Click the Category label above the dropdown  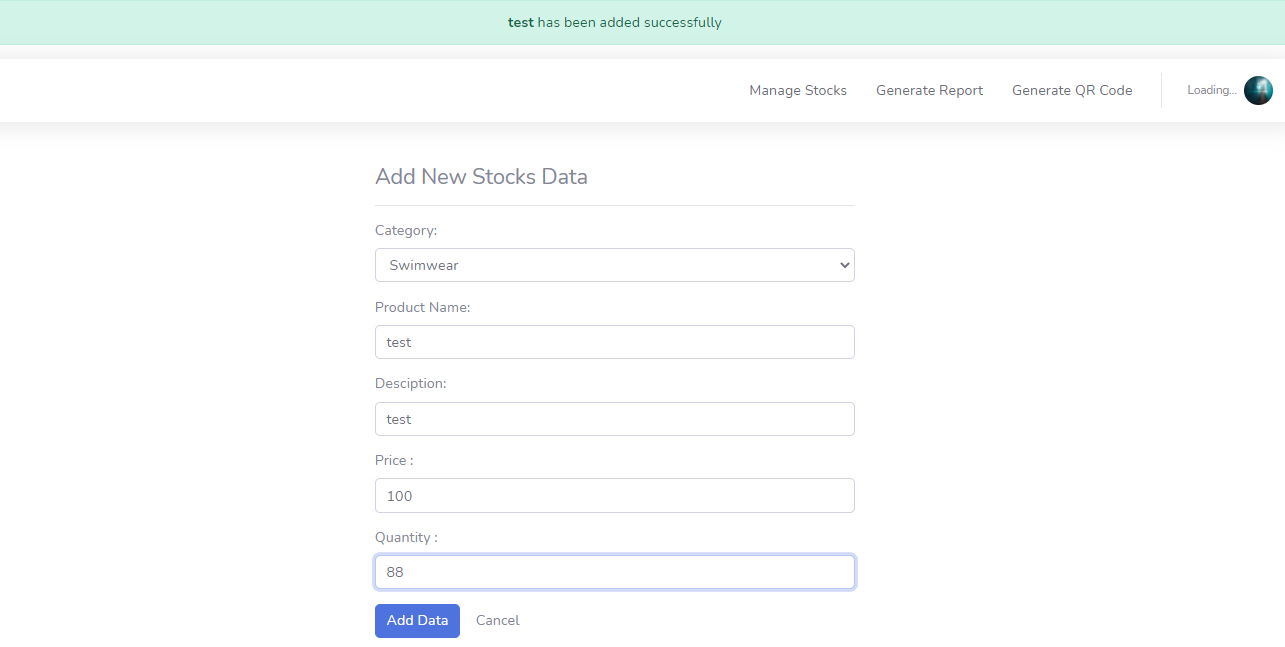click(x=405, y=230)
